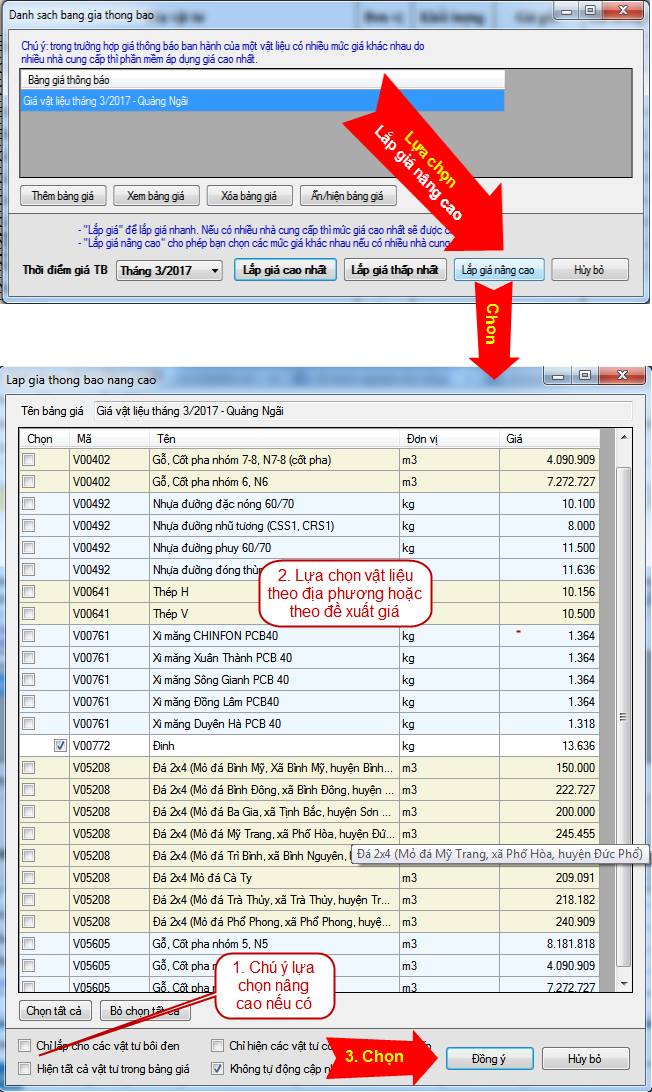Tick the checkbox for Thép H row
The height and width of the screenshot is (1092, 652).
pyautogui.click(x=29, y=592)
